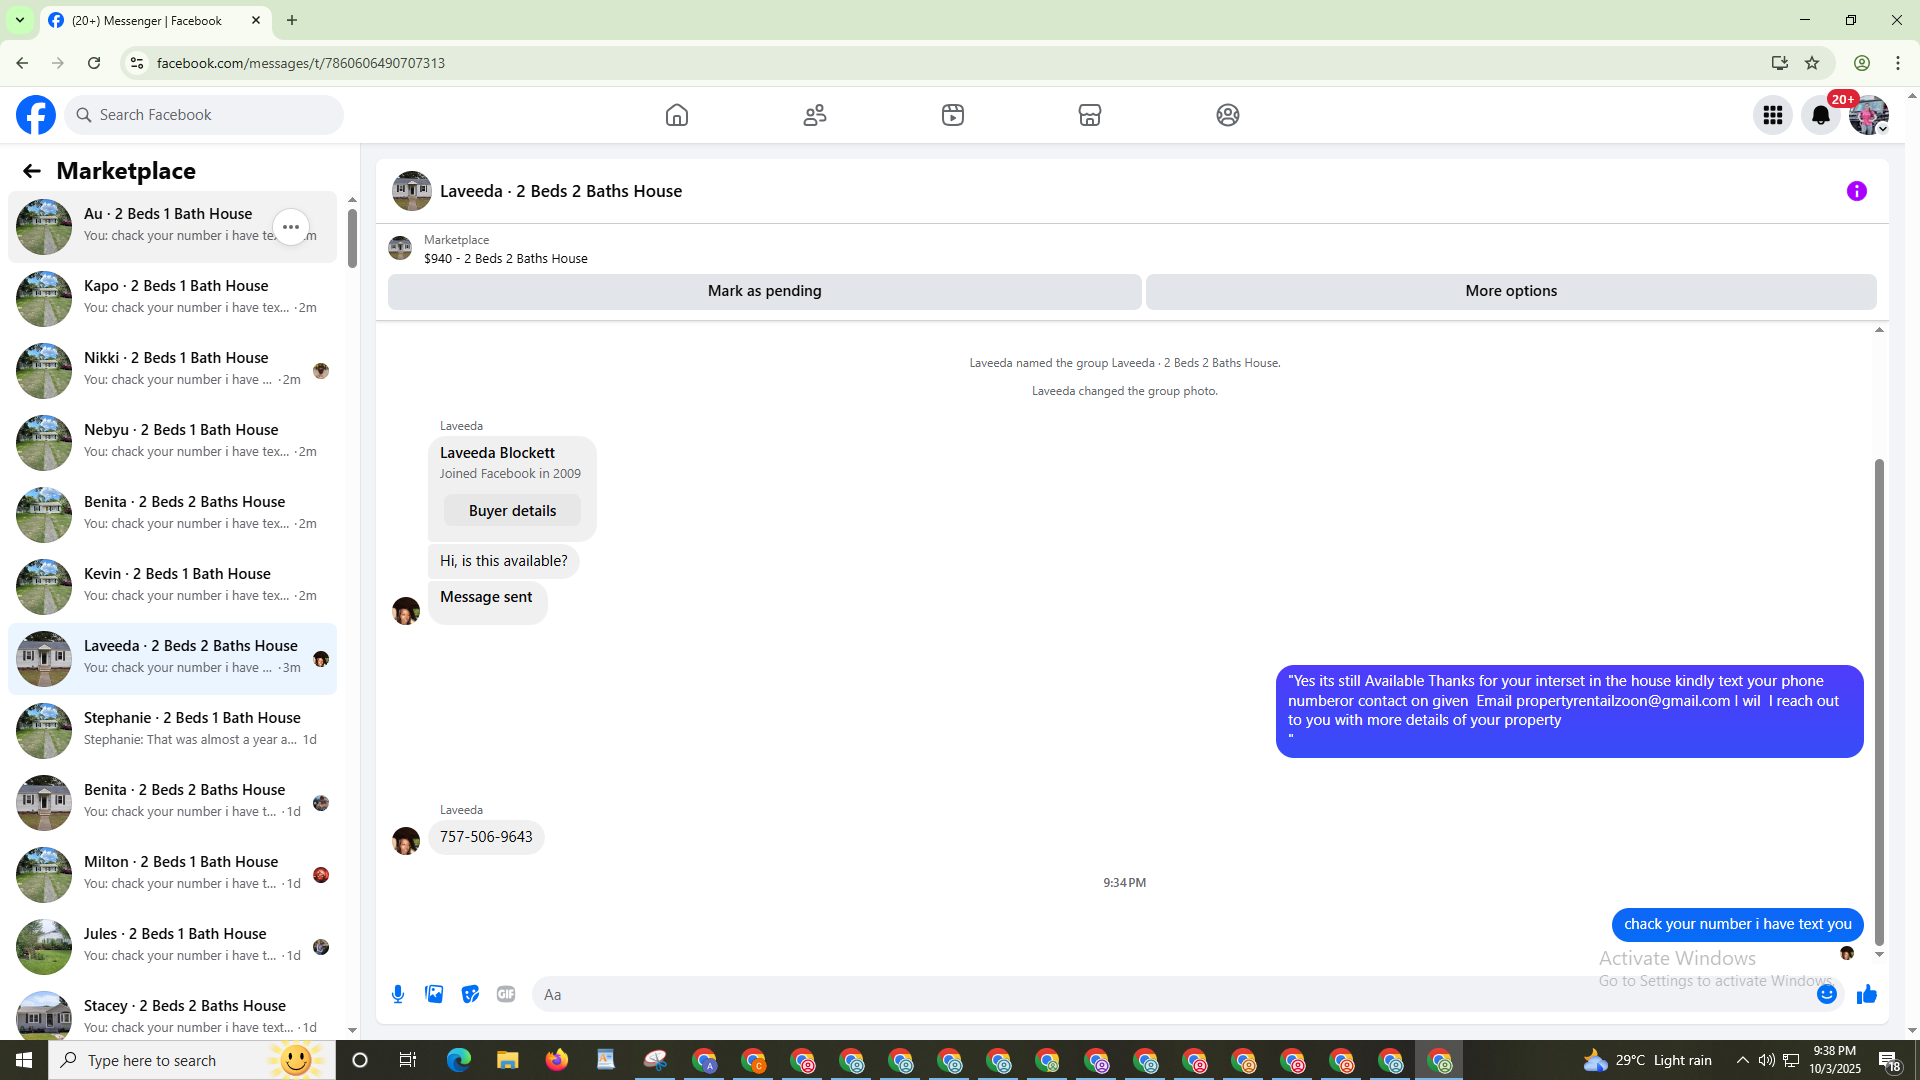Open the Windows Start menu
The width and height of the screenshot is (1920, 1080).
[x=24, y=1060]
